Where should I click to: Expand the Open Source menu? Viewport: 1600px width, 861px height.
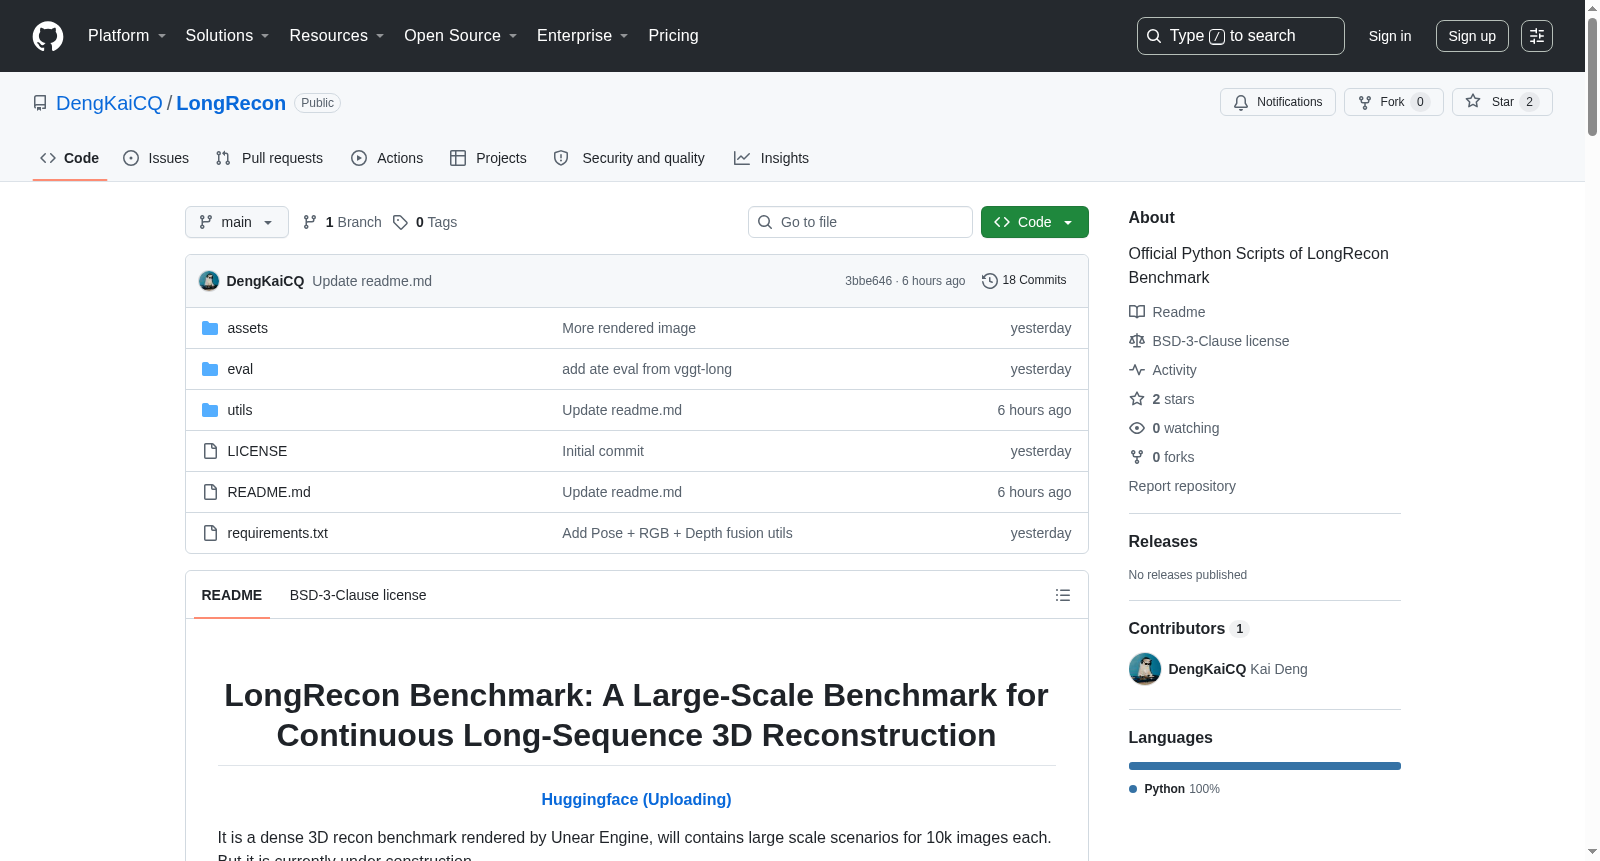coord(461,36)
